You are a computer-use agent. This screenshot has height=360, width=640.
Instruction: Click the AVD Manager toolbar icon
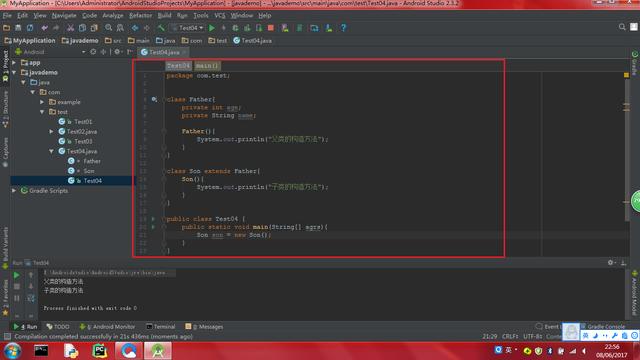(285, 28)
